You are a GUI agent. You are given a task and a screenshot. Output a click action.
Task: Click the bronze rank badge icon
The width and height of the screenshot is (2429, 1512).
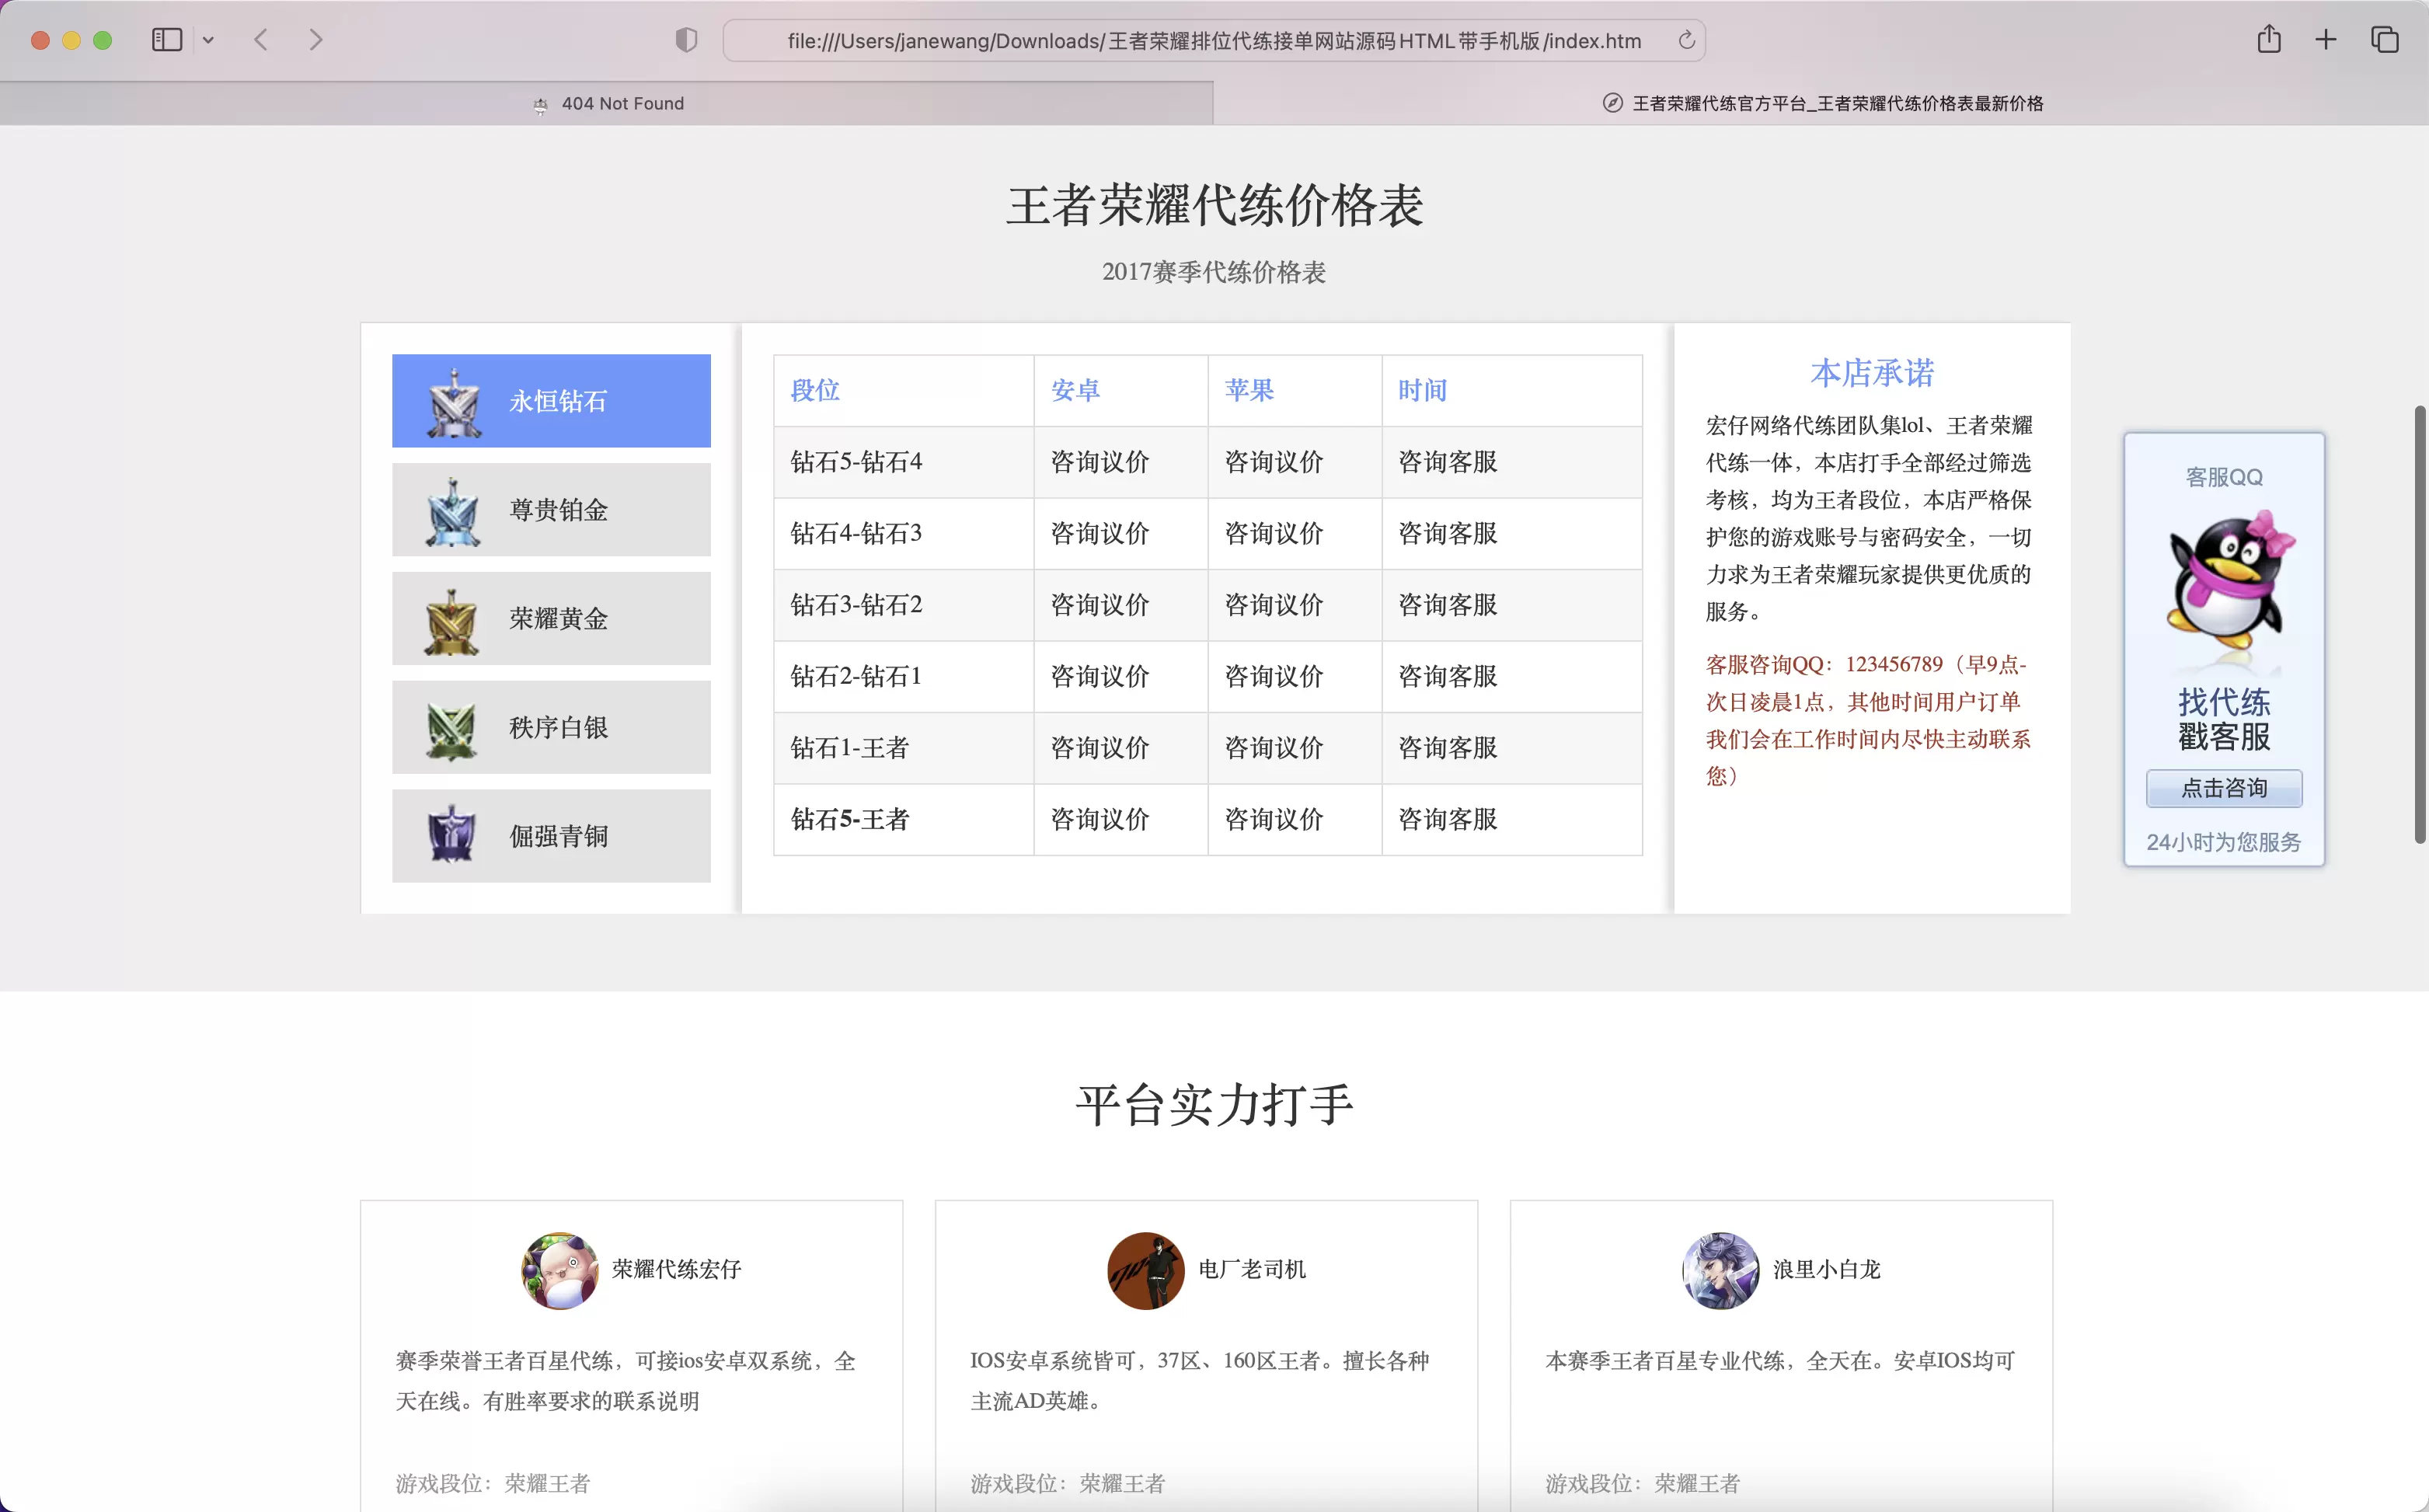pos(452,833)
